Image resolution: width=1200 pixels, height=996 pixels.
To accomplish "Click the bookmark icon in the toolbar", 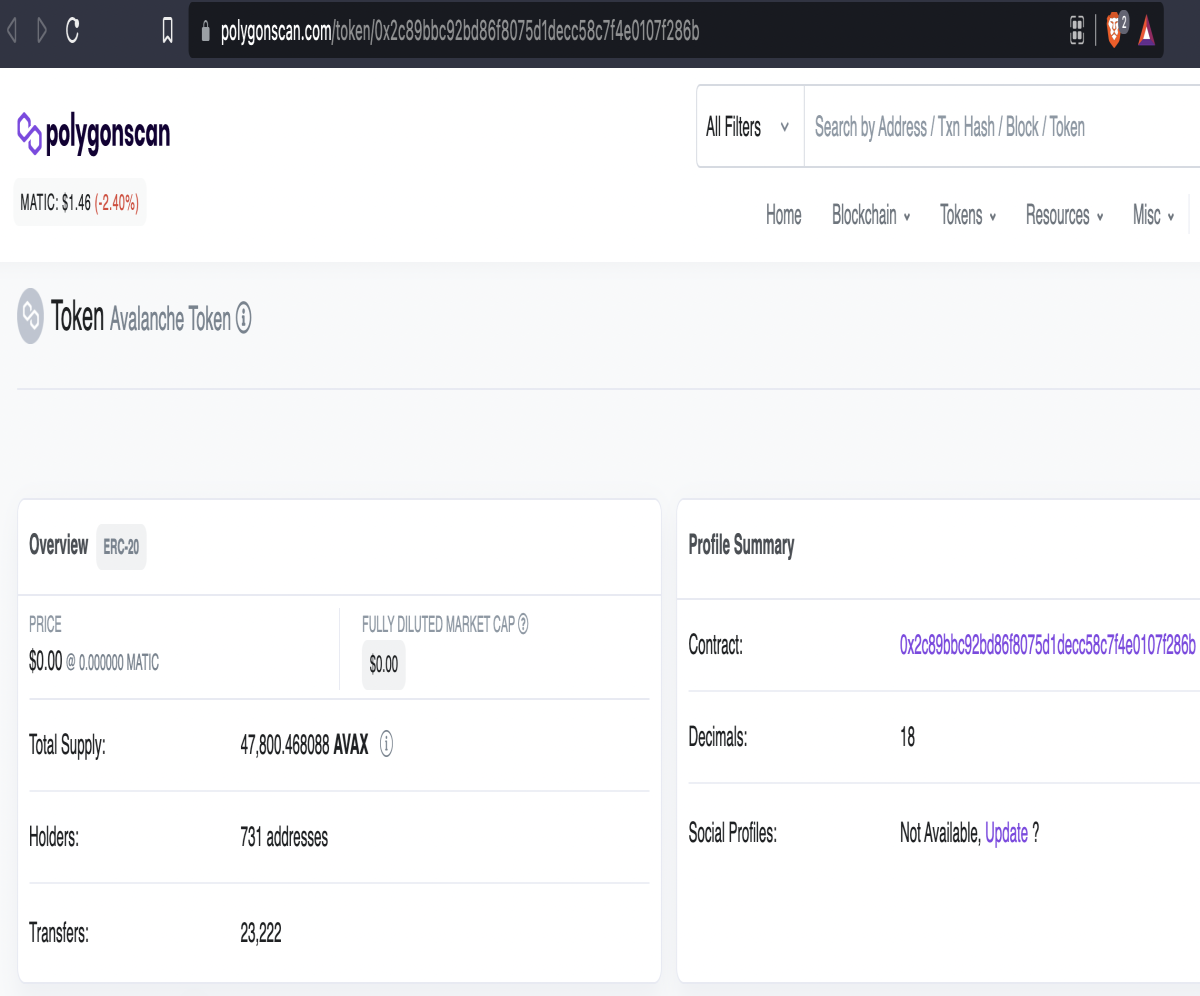I will pyautogui.click(x=168, y=32).
